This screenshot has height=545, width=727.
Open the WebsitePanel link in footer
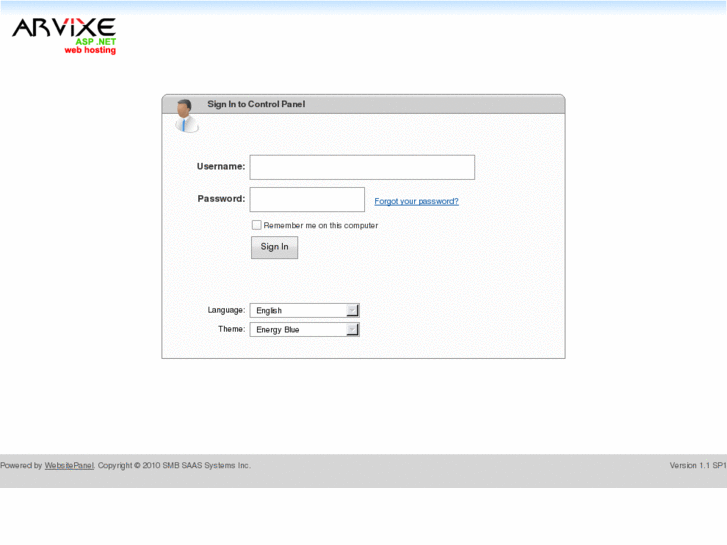pos(69,466)
